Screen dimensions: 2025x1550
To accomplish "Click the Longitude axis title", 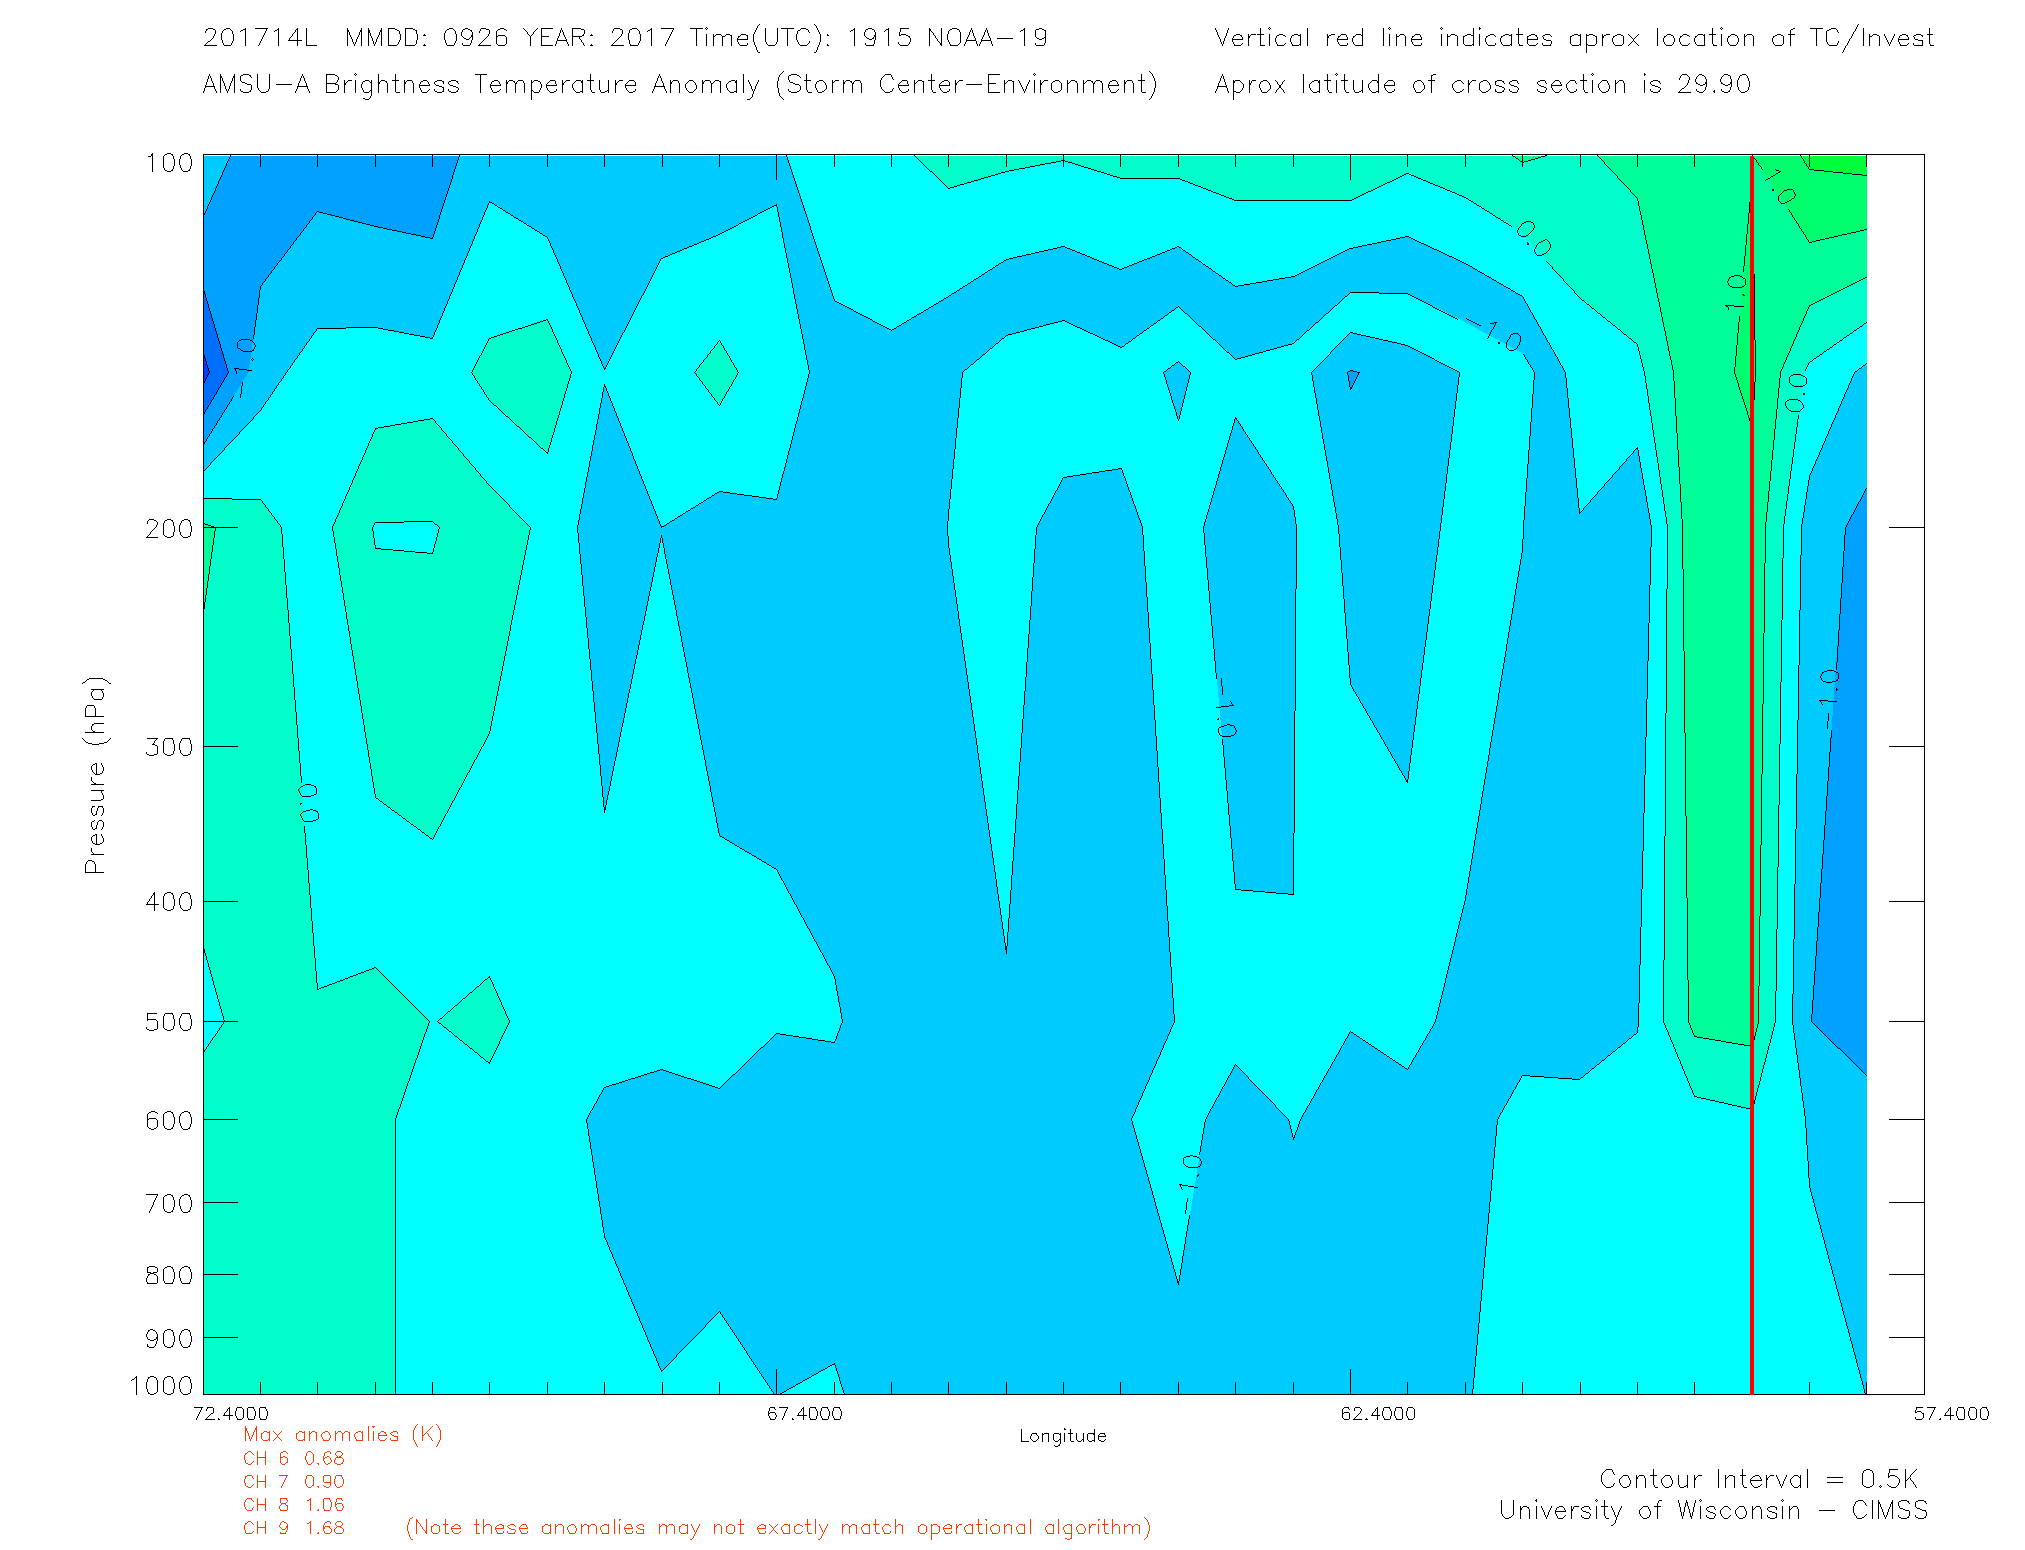I will click(1062, 1436).
